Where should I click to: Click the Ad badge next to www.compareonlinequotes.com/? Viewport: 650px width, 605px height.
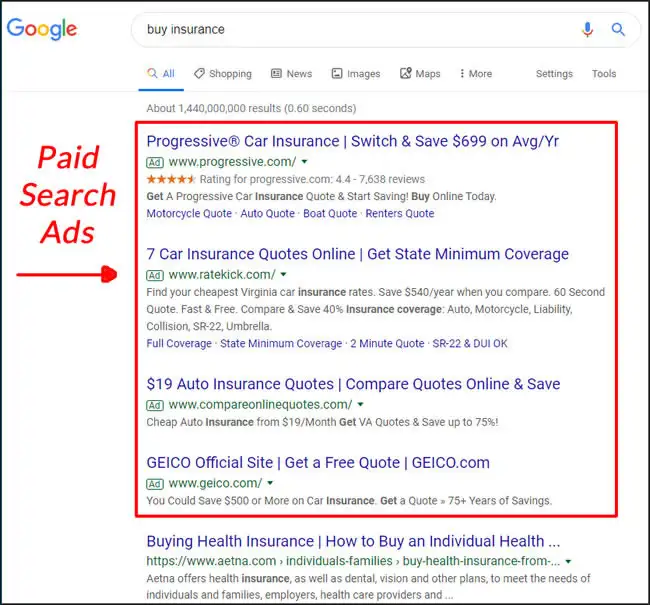point(155,405)
